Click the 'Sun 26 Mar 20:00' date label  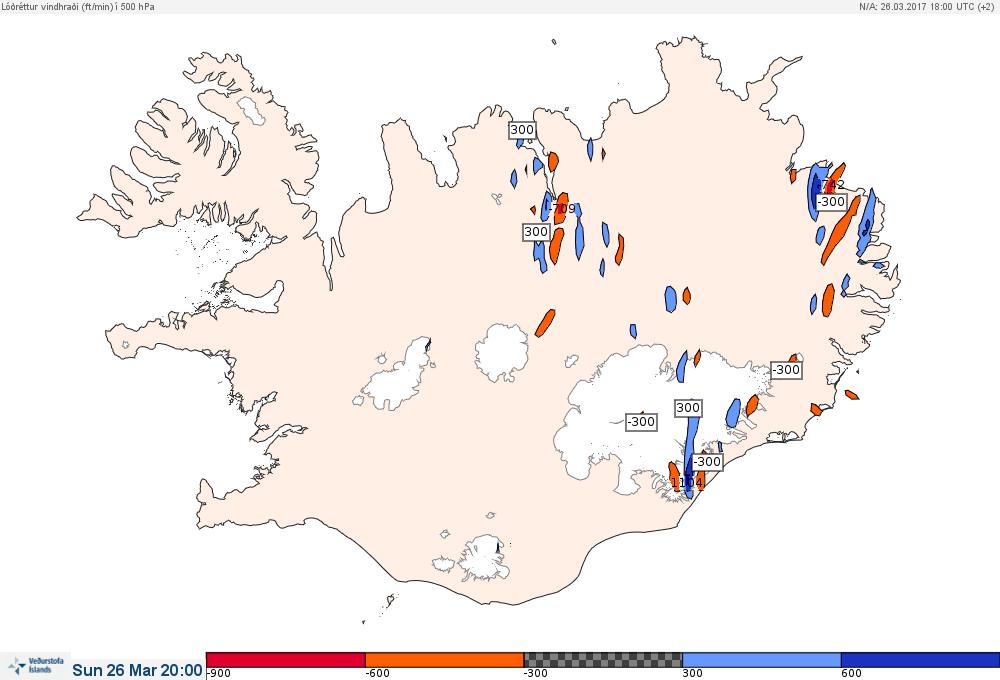137,670
